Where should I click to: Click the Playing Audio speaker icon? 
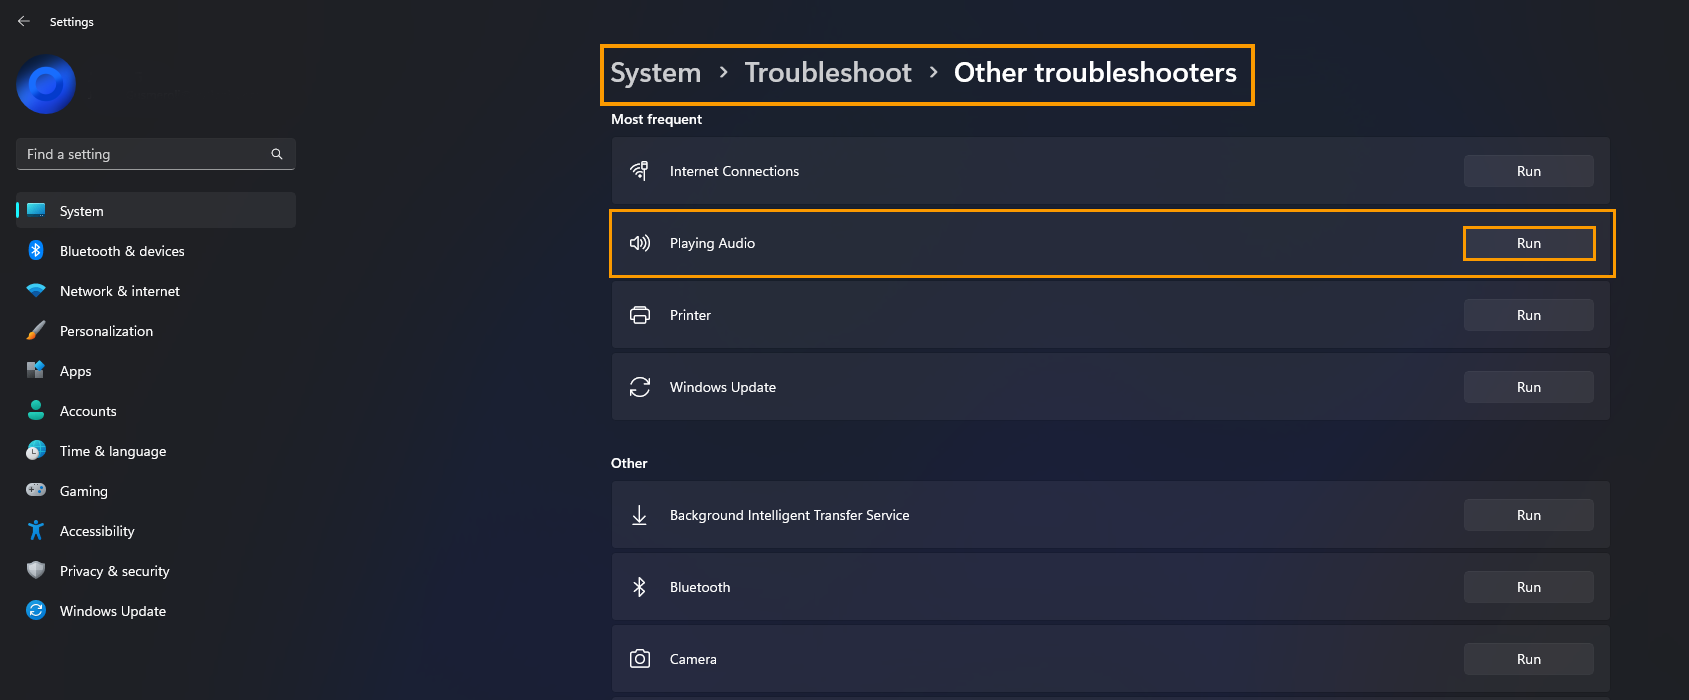pos(640,243)
